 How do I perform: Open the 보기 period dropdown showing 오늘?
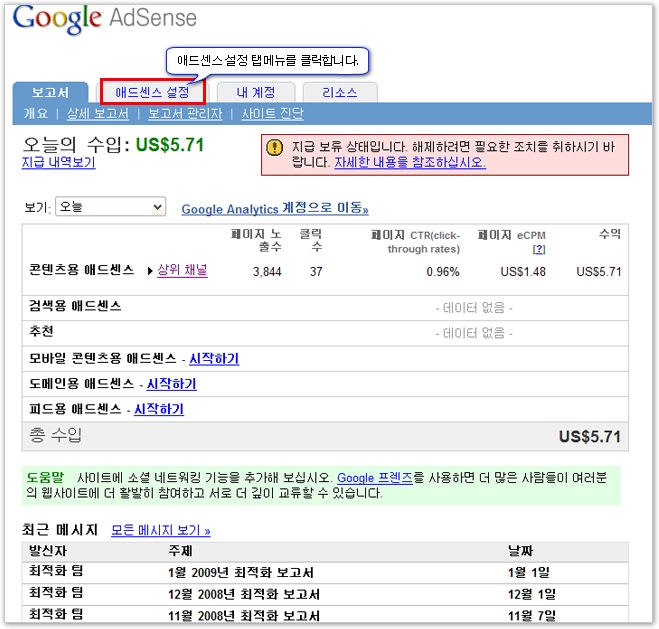pos(111,207)
